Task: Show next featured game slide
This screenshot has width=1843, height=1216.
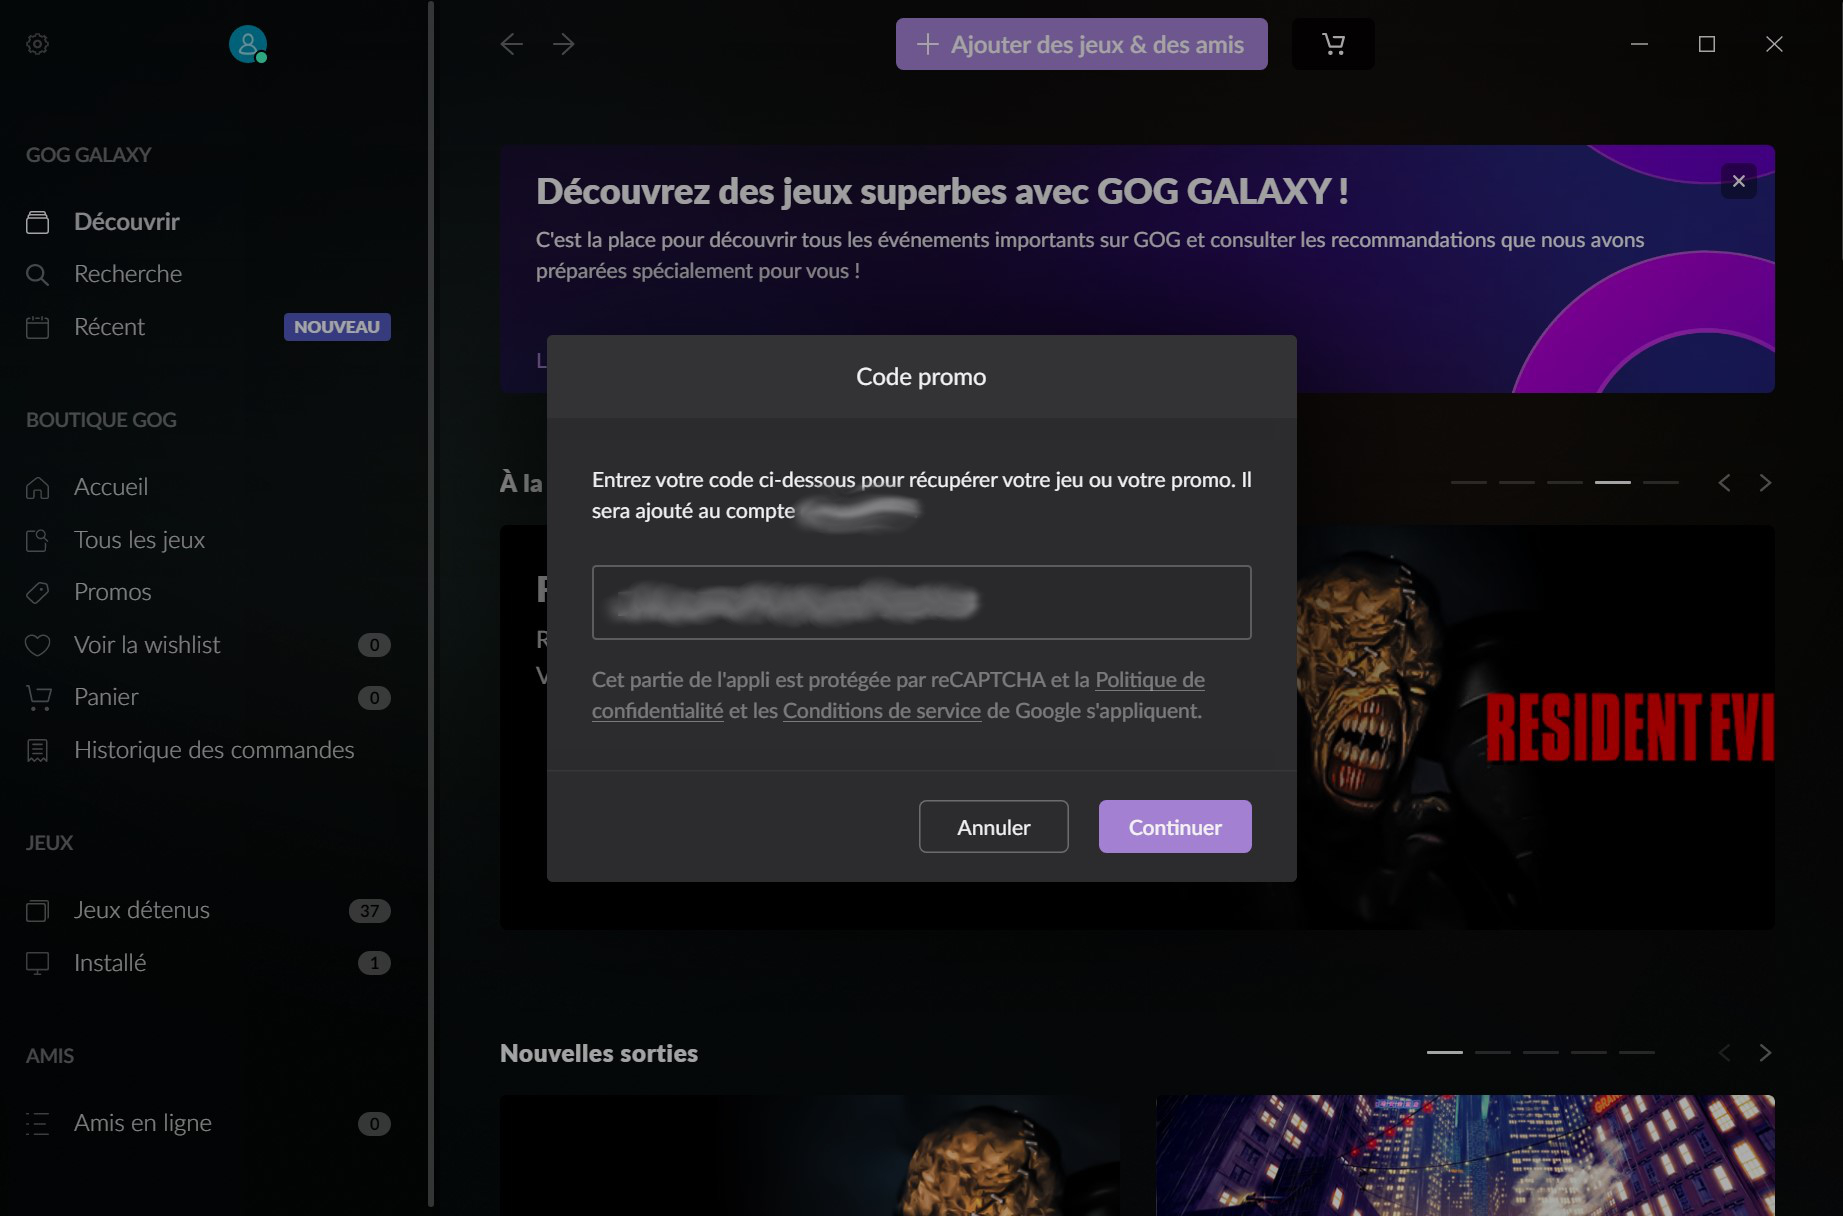Action: pos(1765,483)
